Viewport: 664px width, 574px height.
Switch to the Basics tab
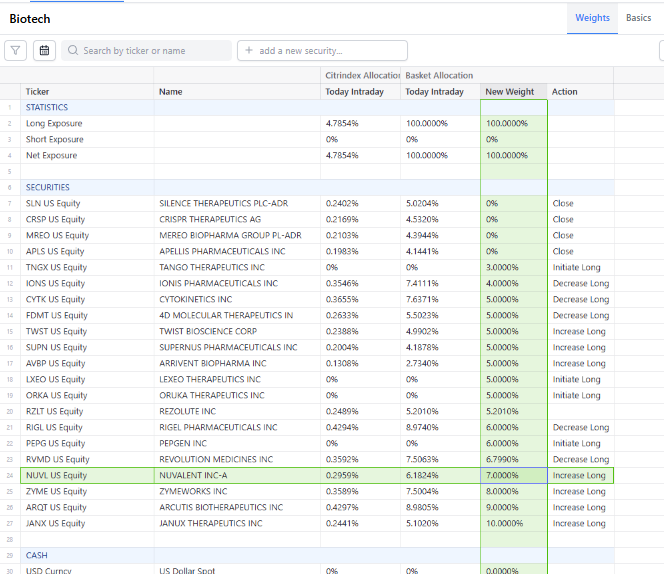pos(638,18)
